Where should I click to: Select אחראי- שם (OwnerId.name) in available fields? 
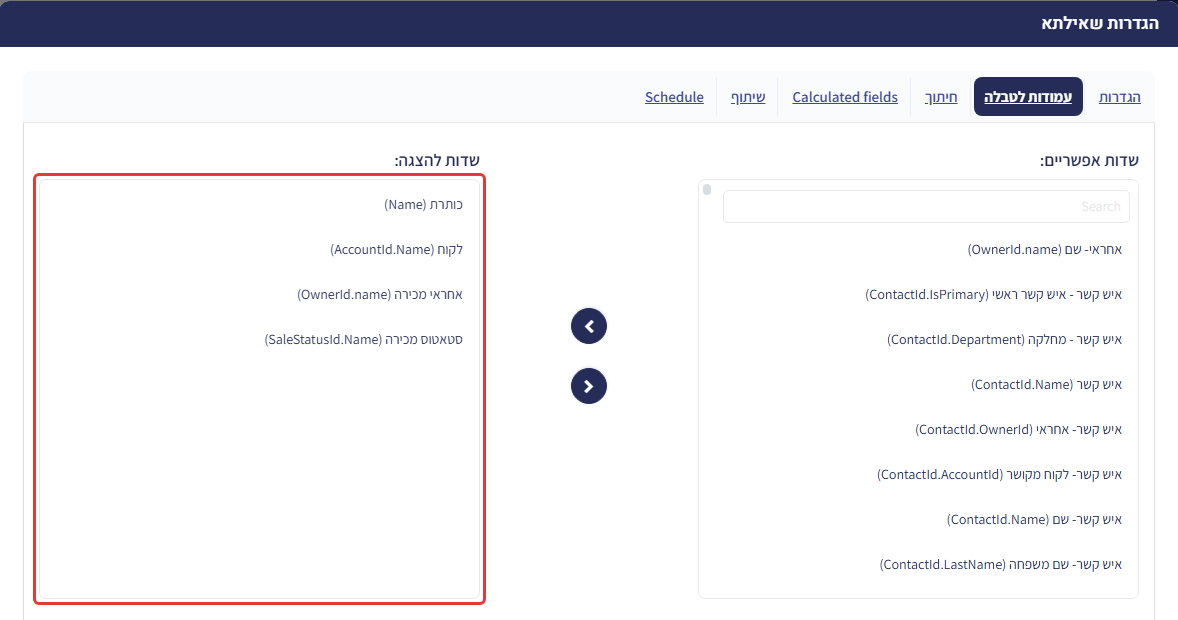click(x=1044, y=250)
